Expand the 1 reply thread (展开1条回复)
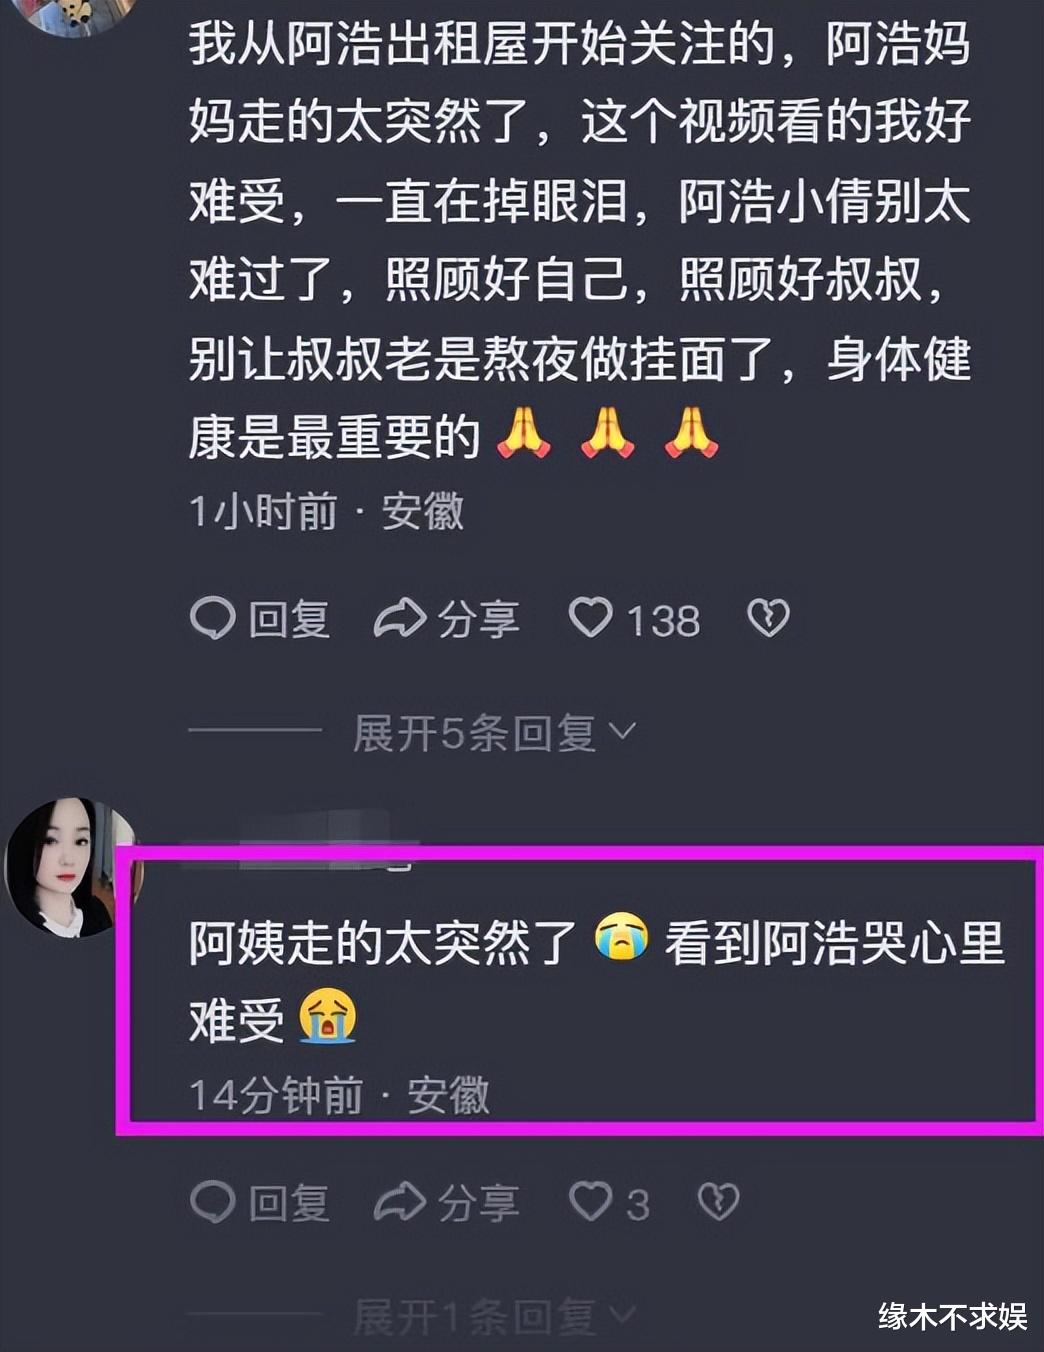Image resolution: width=1044 pixels, height=1352 pixels. [x=494, y=1316]
